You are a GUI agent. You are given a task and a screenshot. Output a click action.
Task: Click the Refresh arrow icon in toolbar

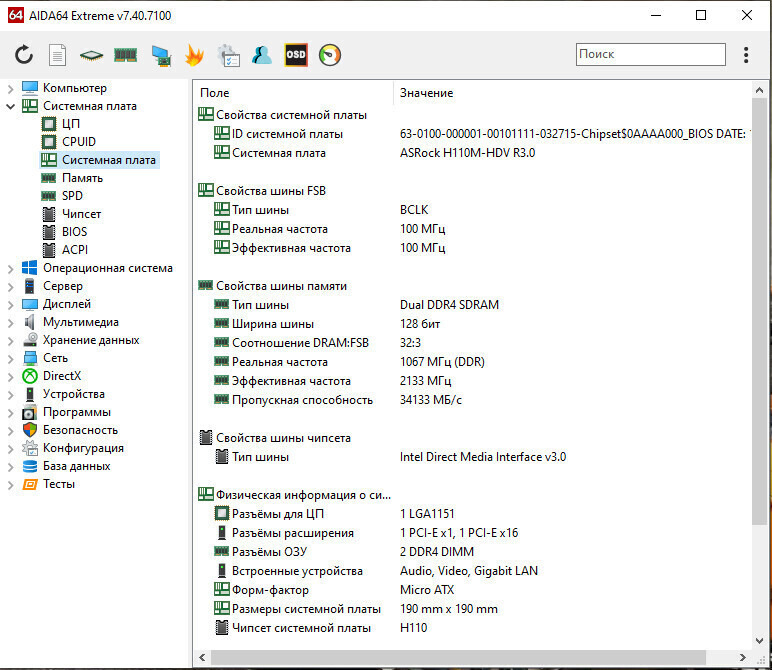(24, 55)
